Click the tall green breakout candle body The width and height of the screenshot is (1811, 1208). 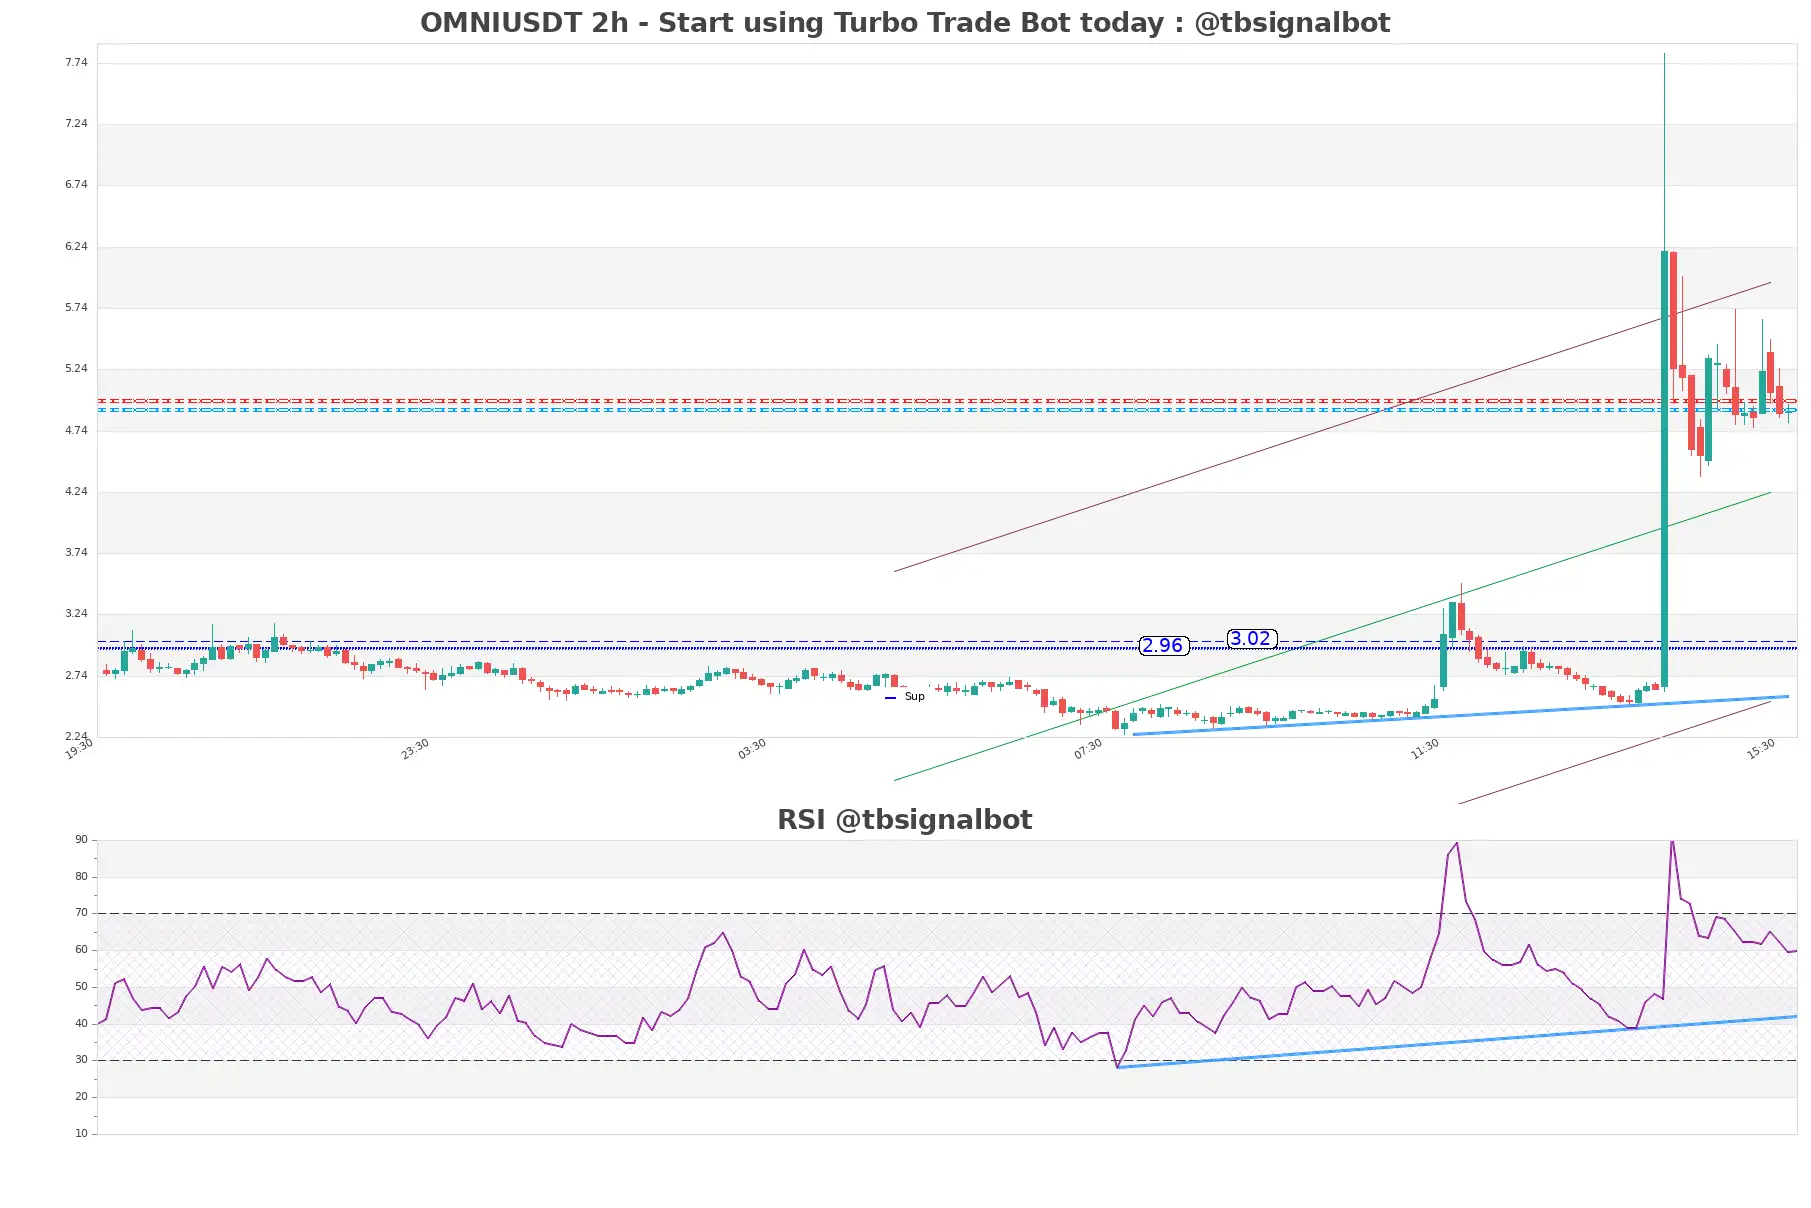point(1665,468)
